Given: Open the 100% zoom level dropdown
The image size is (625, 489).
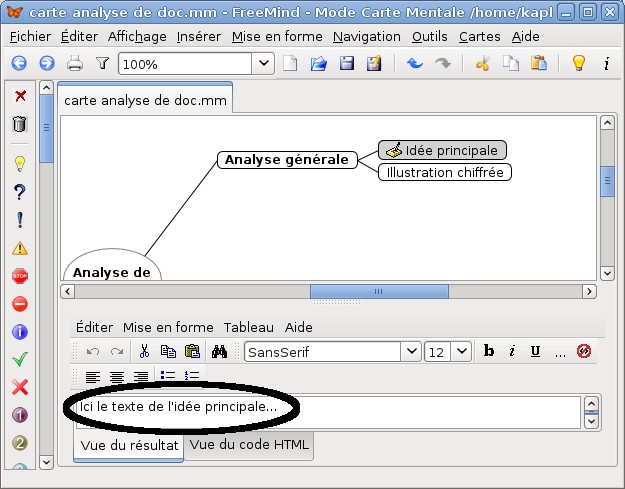Looking at the screenshot, I should pos(263,63).
